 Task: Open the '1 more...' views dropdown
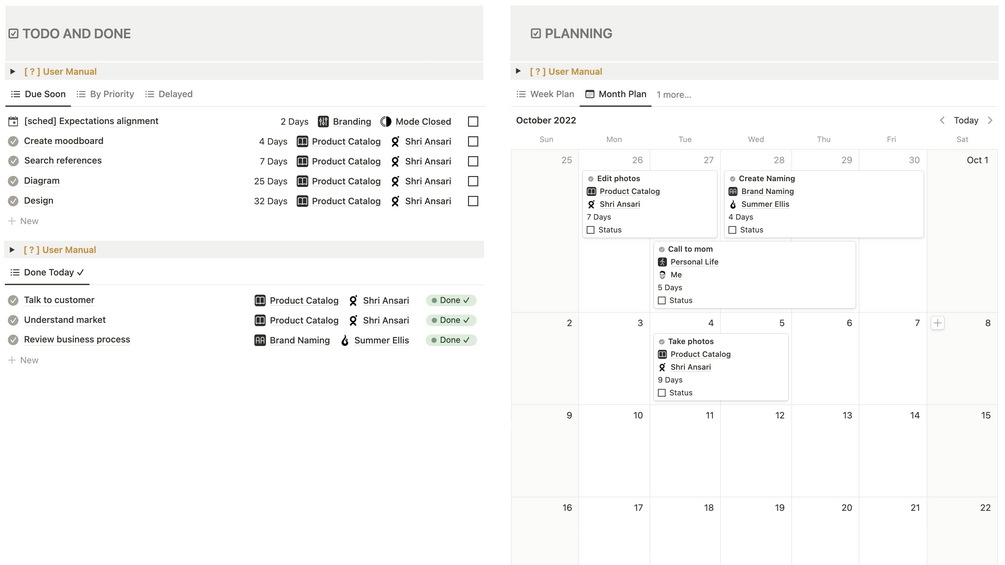click(673, 95)
